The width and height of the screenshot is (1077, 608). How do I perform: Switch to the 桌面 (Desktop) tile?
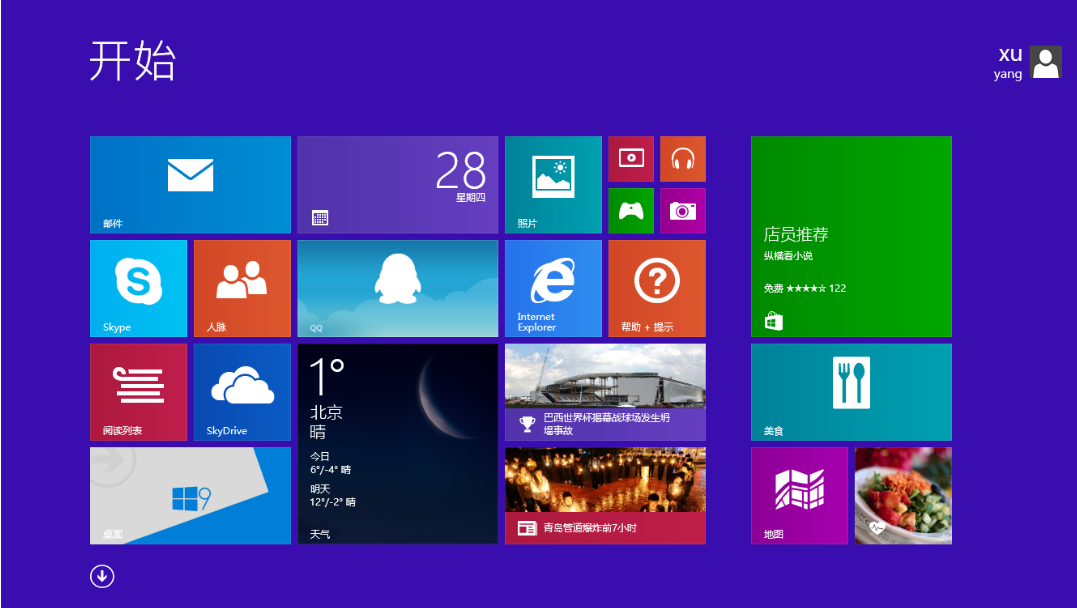click(x=190, y=495)
